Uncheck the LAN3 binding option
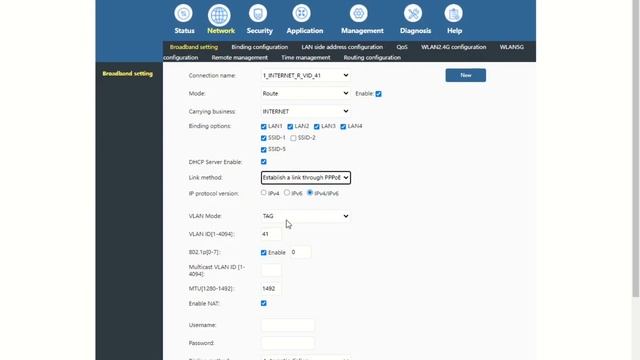The image size is (640, 360). click(x=317, y=127)
